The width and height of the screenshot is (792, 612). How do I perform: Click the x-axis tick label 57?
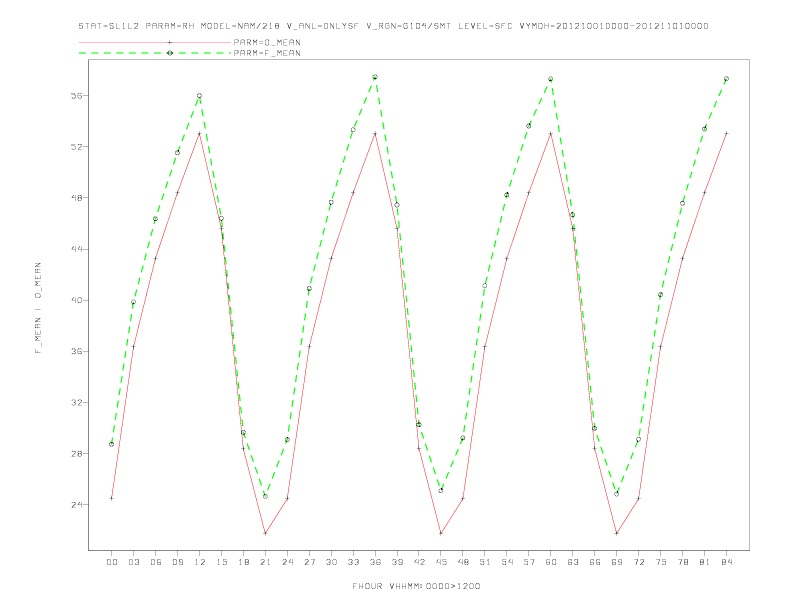[529, 562]
